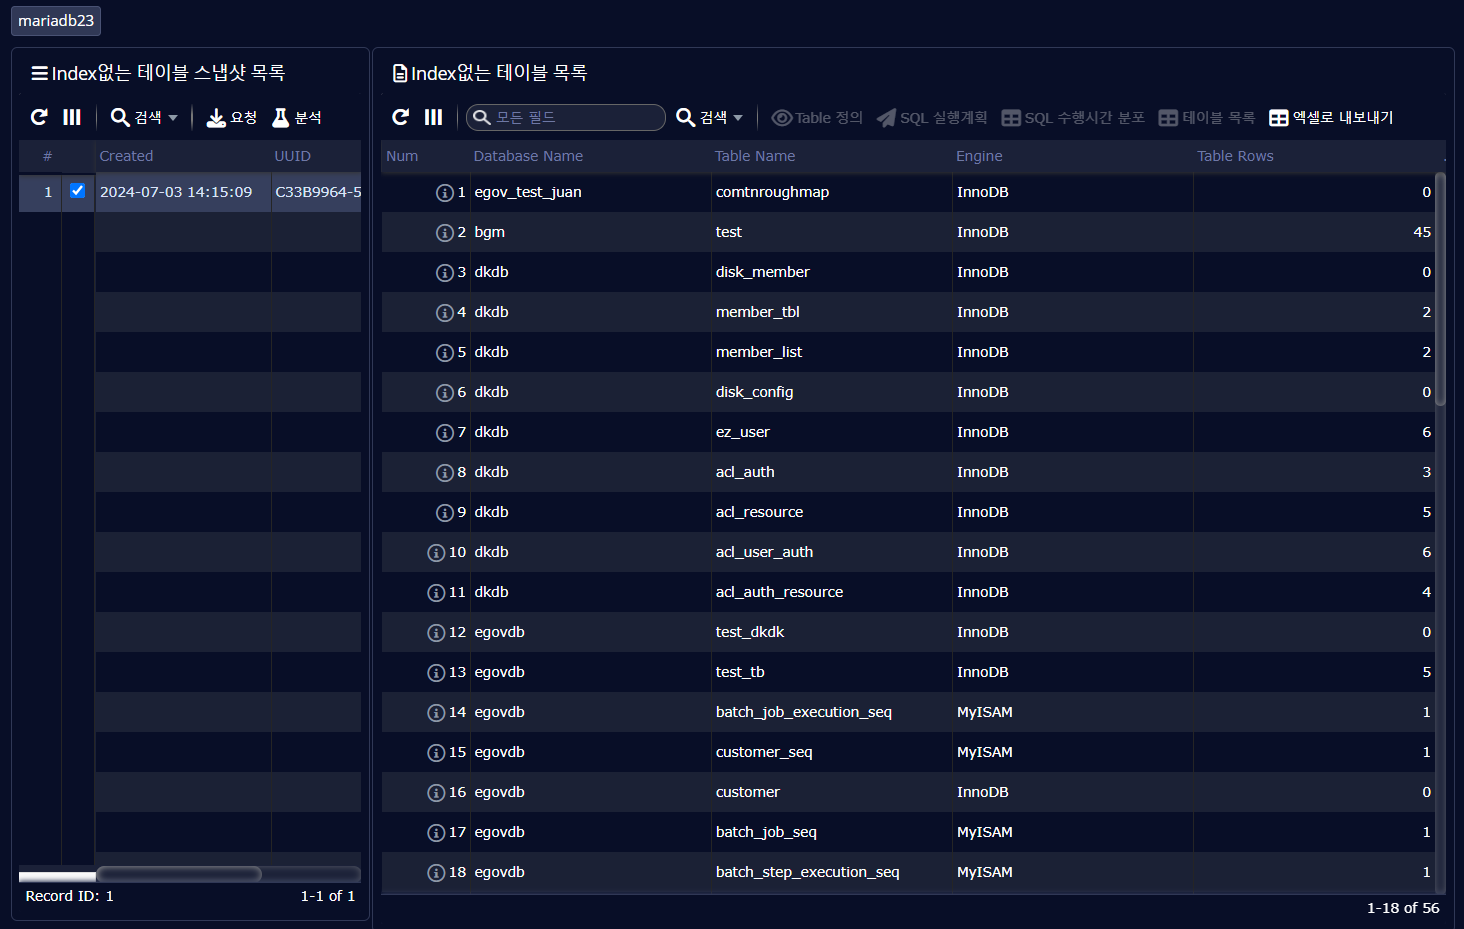Click the 요청 download icon button

231,117
